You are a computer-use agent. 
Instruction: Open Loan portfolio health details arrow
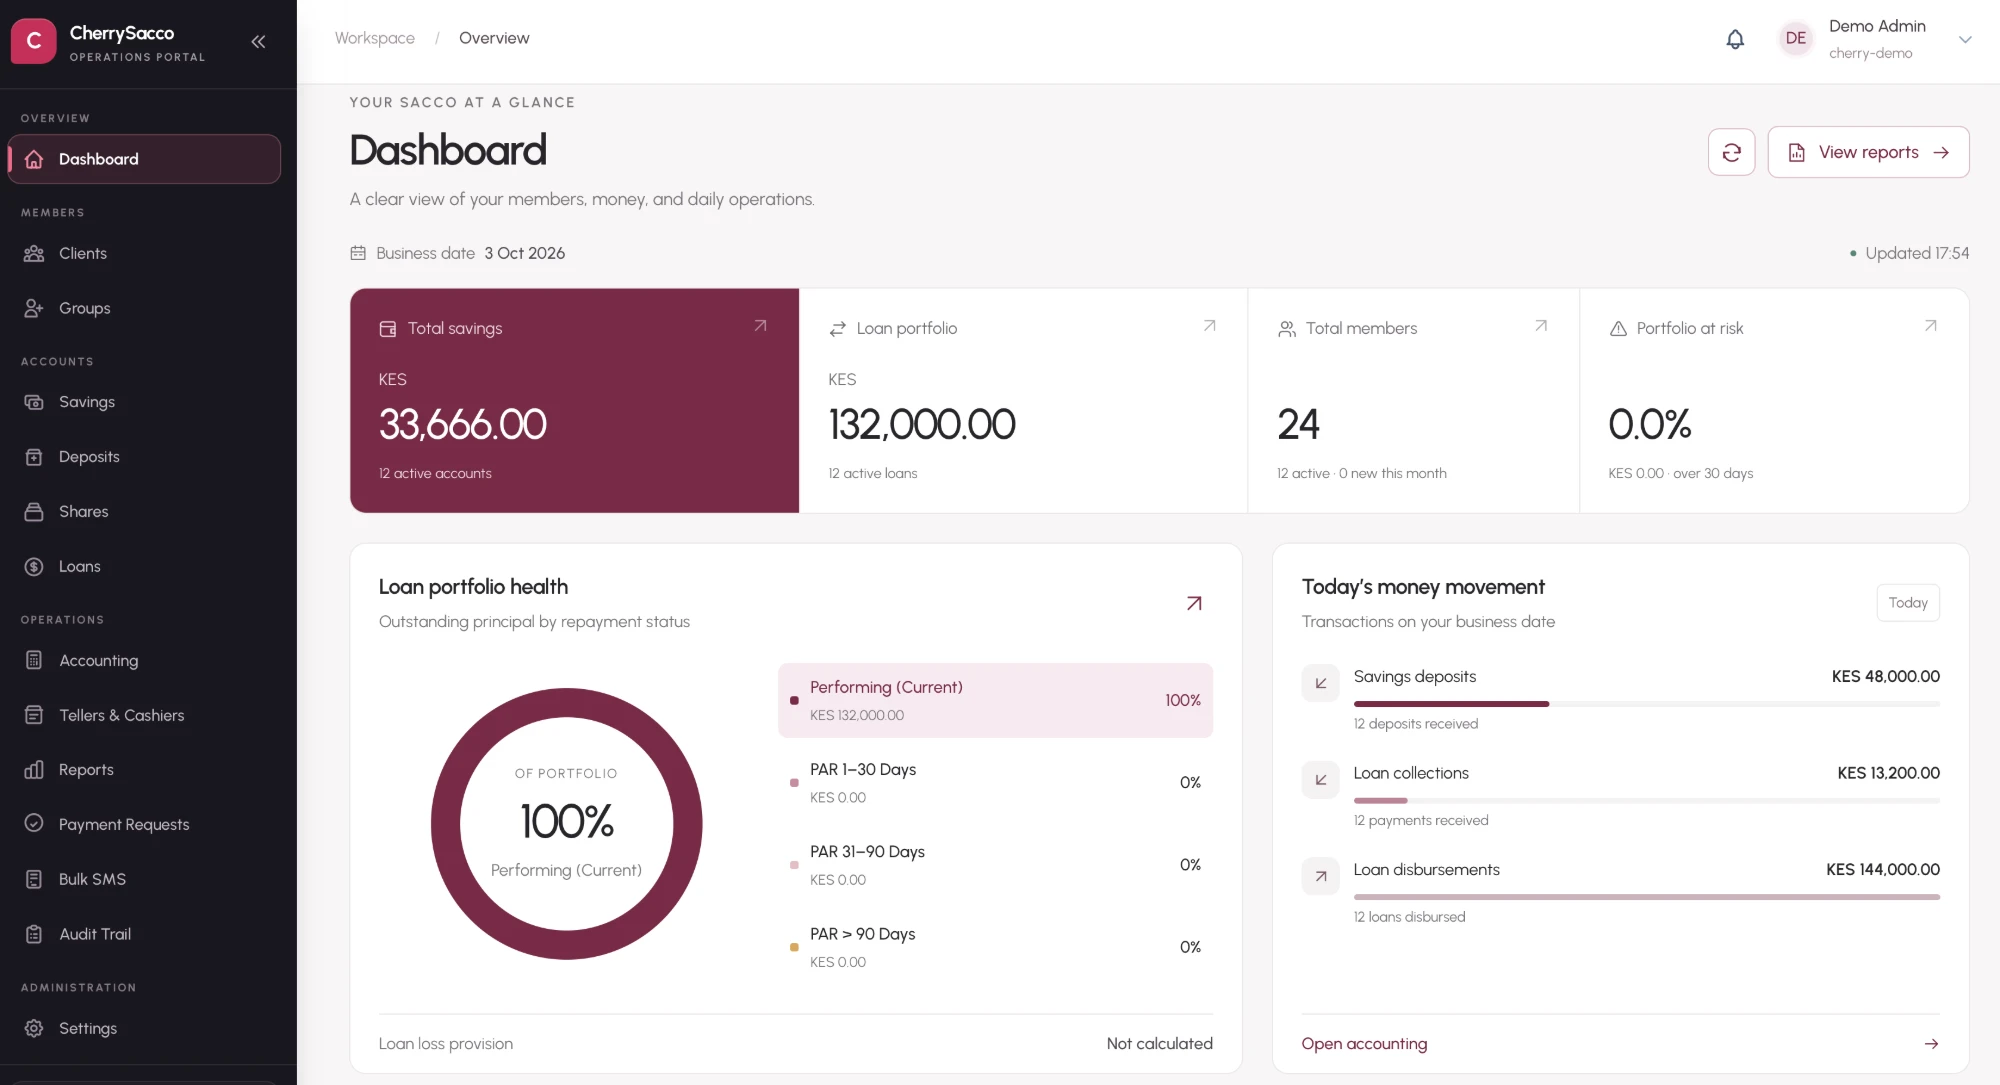[1194, 603]
